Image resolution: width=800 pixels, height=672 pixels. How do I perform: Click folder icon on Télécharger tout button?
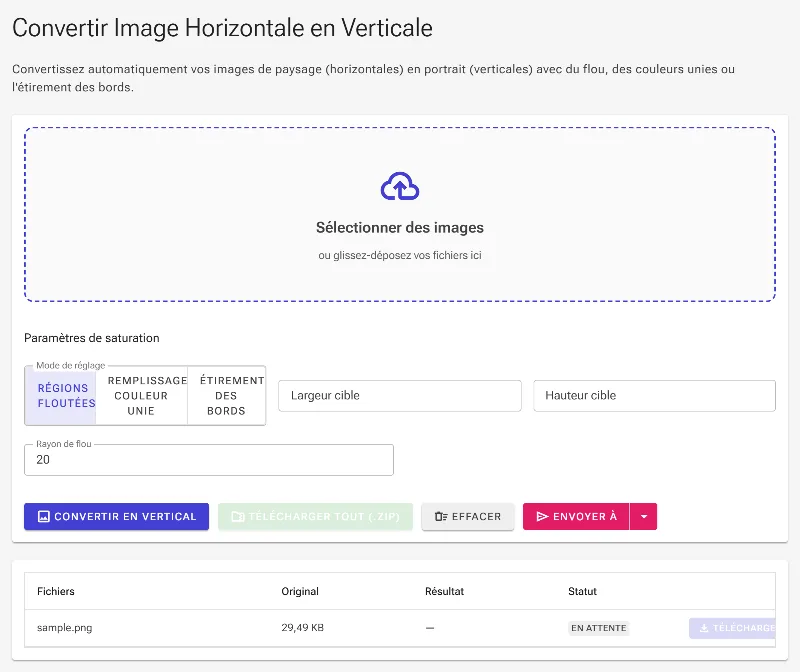click(238, 516)
